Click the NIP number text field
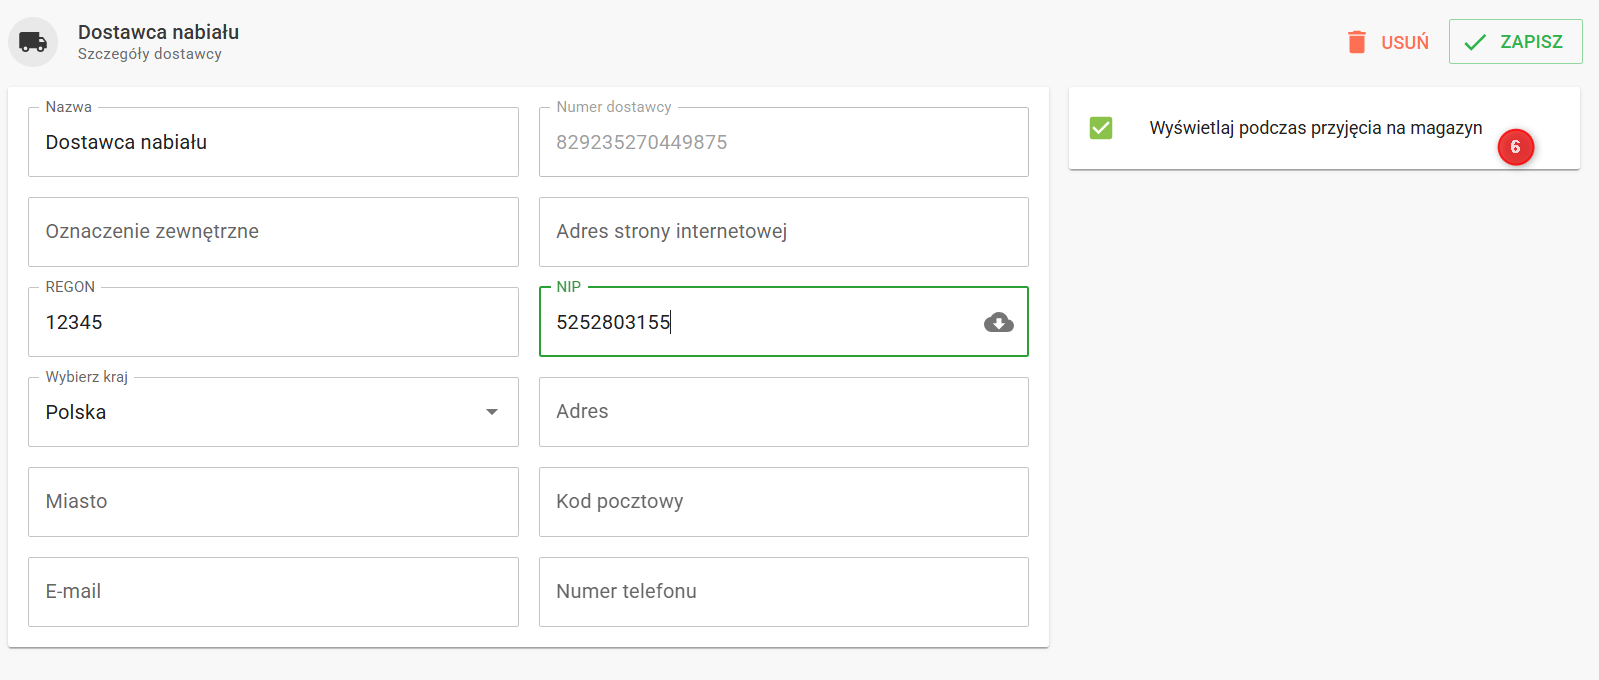 pos(760,322)
